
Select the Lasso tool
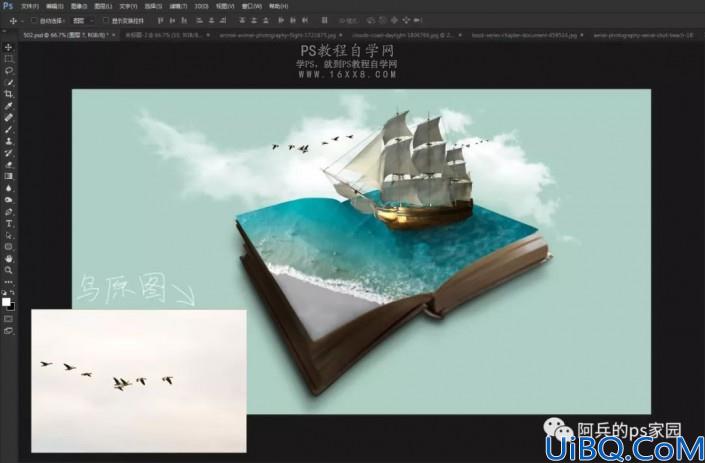[9, 71]
